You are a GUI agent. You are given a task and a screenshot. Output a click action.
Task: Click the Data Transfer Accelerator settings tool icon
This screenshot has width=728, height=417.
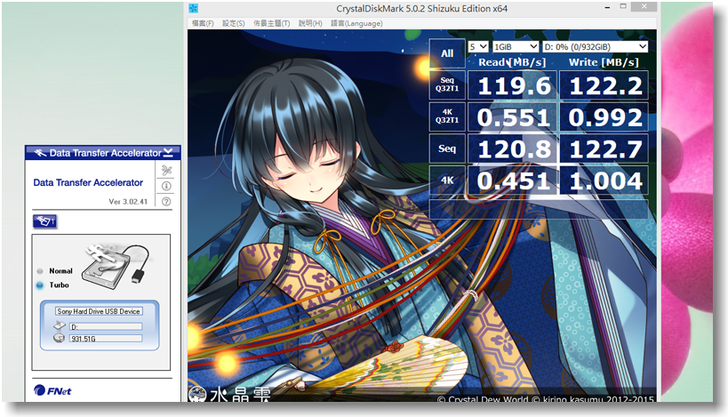point(166,171)
